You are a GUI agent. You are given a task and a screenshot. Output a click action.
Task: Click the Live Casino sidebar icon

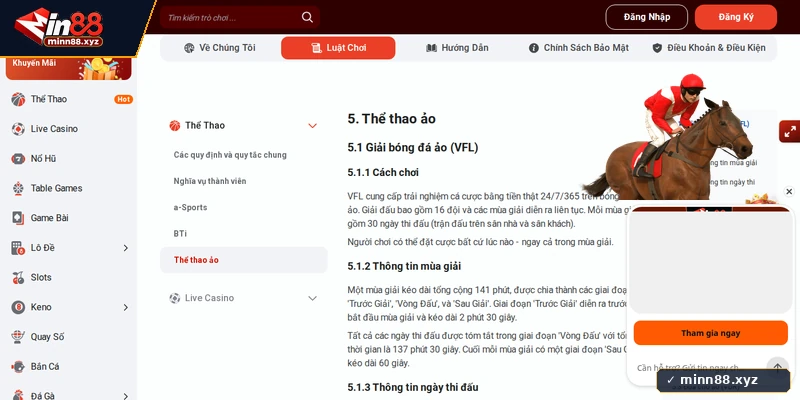click(18, 129)
